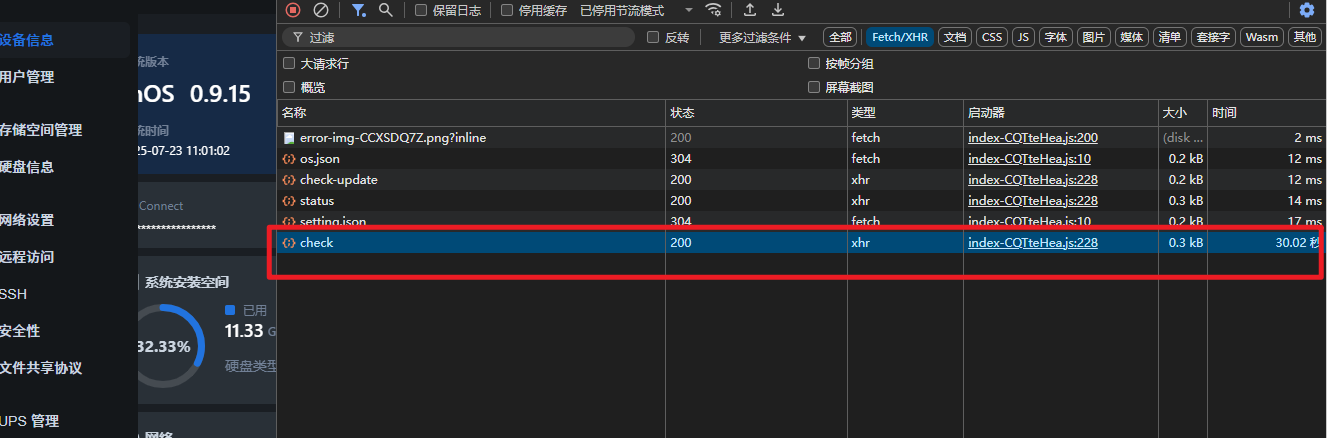Tick the 屏幕截图 checkbox
The height and width of the screenshot is (438, 1327).
pos(814,87)
